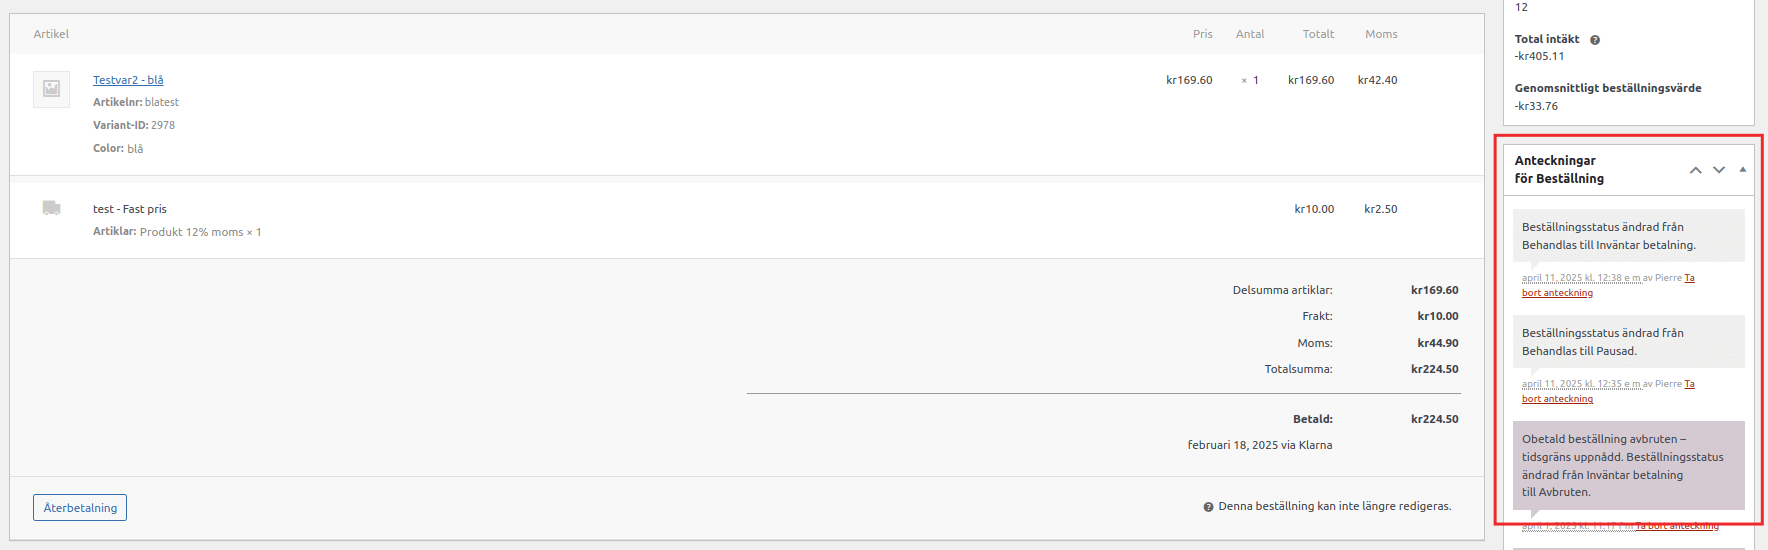Click the Moms column header
1768x550 pixels.
1381,34
